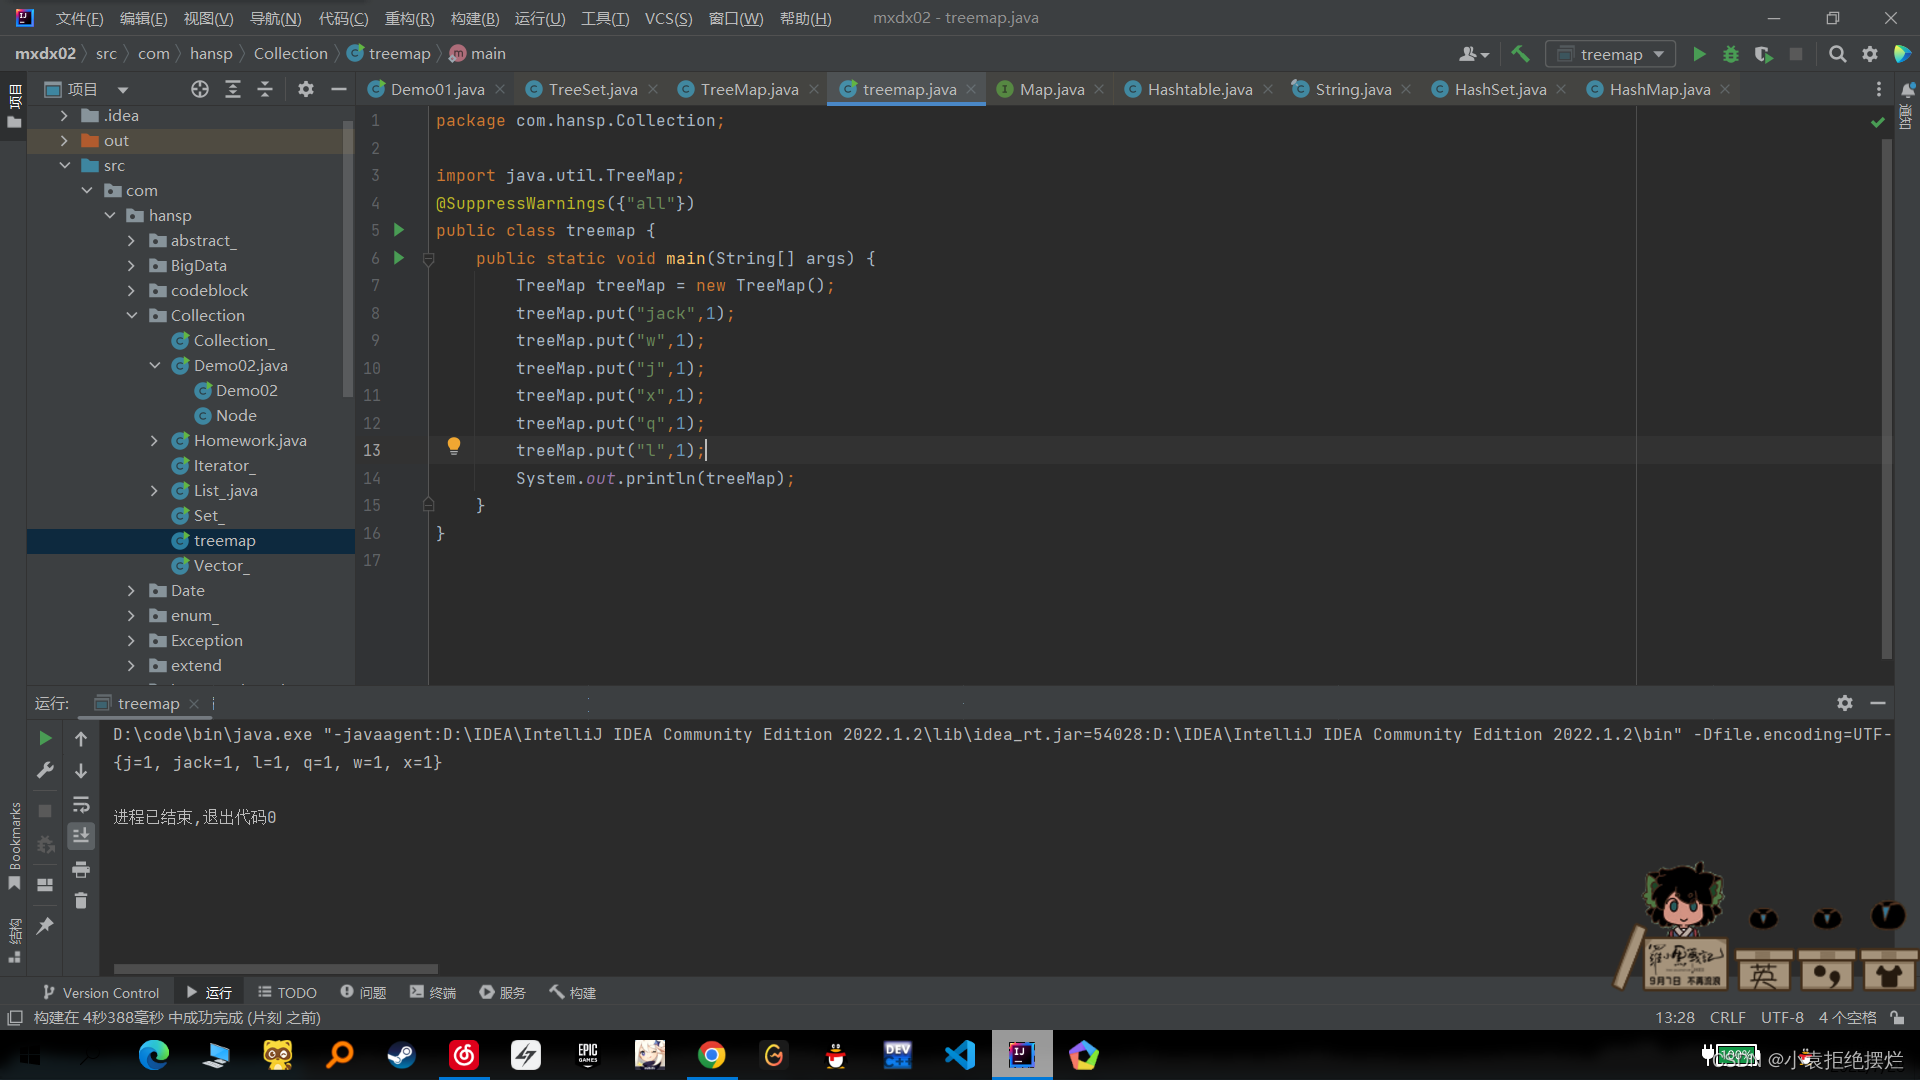The image size is (1920, 1080).
Task: Clear console output with trash icon
Action: tap(81, 901)
